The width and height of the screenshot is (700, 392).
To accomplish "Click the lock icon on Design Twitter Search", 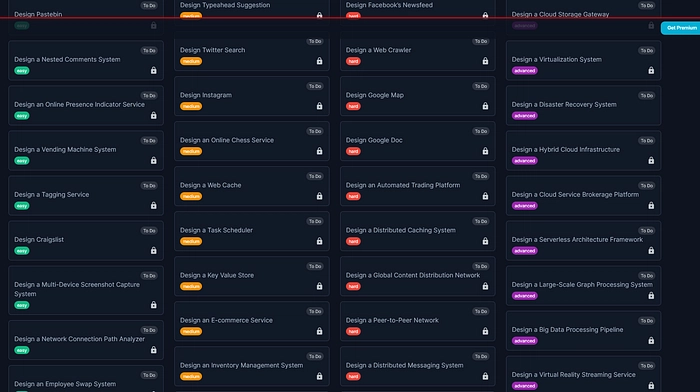I will pyautogui.click(x=319, y=61).
